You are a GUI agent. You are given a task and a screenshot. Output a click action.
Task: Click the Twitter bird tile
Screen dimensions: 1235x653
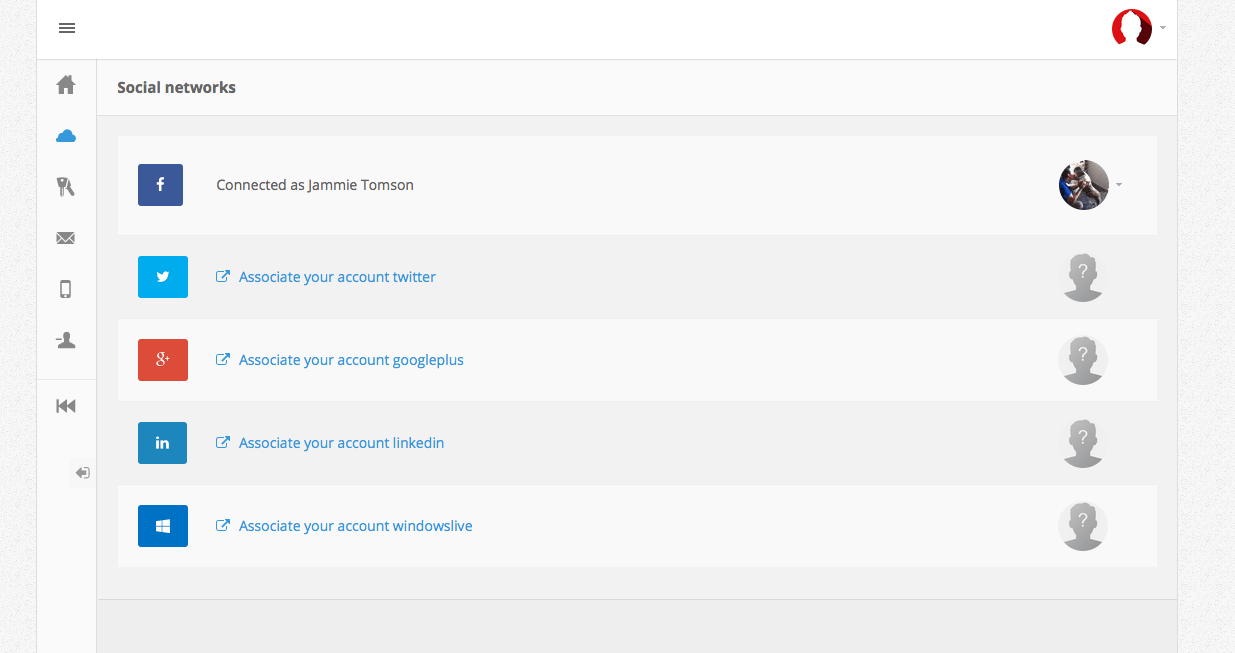(162, 277)
